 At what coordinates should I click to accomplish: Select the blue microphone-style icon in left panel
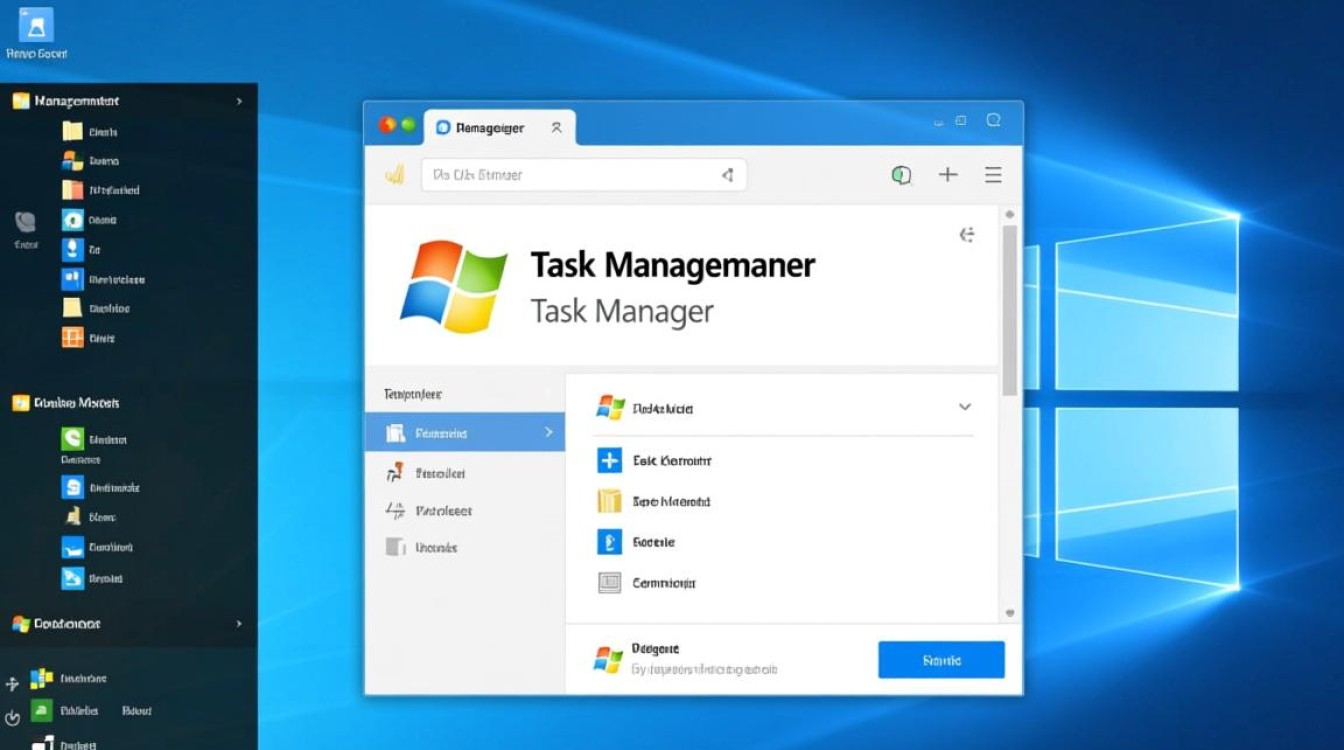[72, 249]
